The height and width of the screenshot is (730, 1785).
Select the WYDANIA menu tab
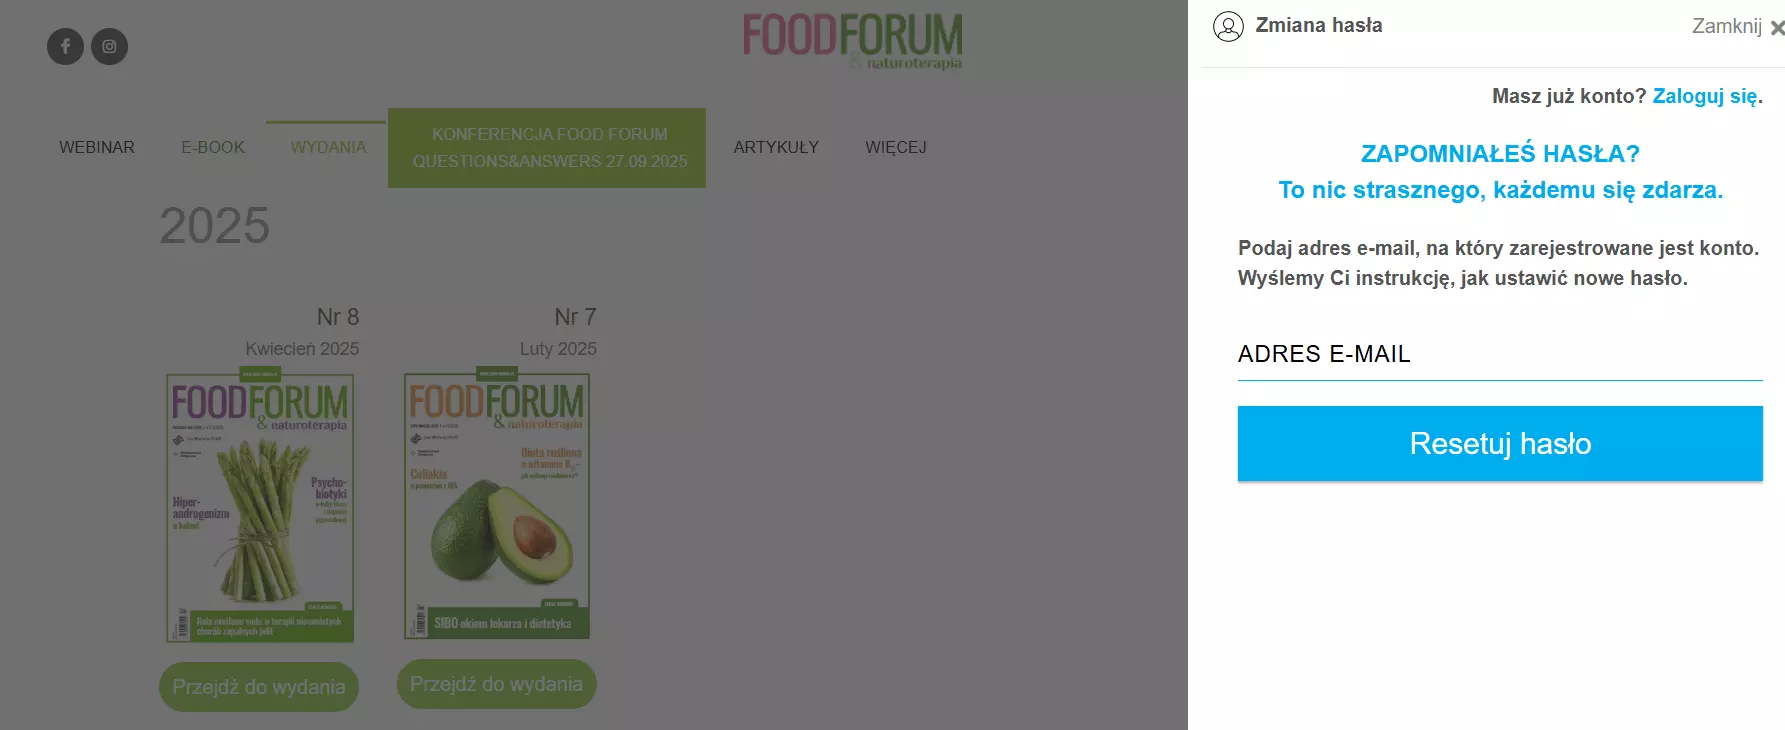pos(328,147)
